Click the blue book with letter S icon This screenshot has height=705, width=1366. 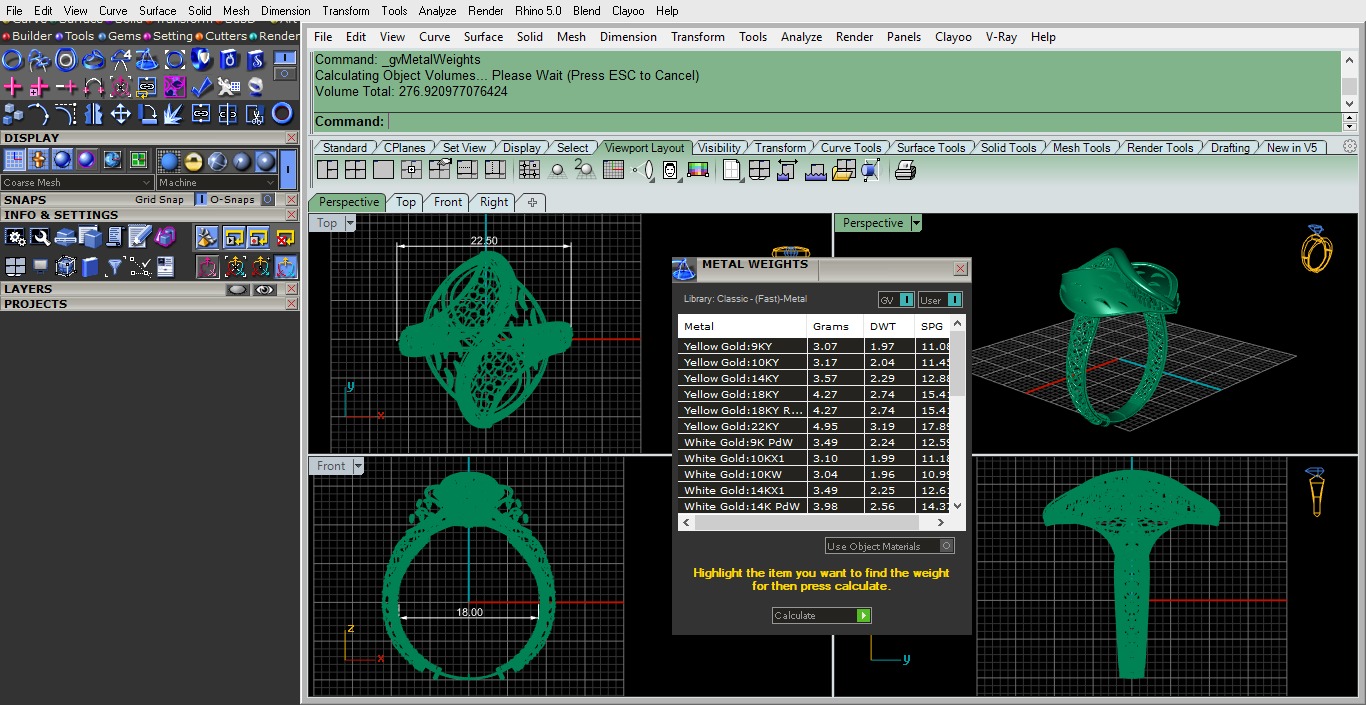pos(255,60)
